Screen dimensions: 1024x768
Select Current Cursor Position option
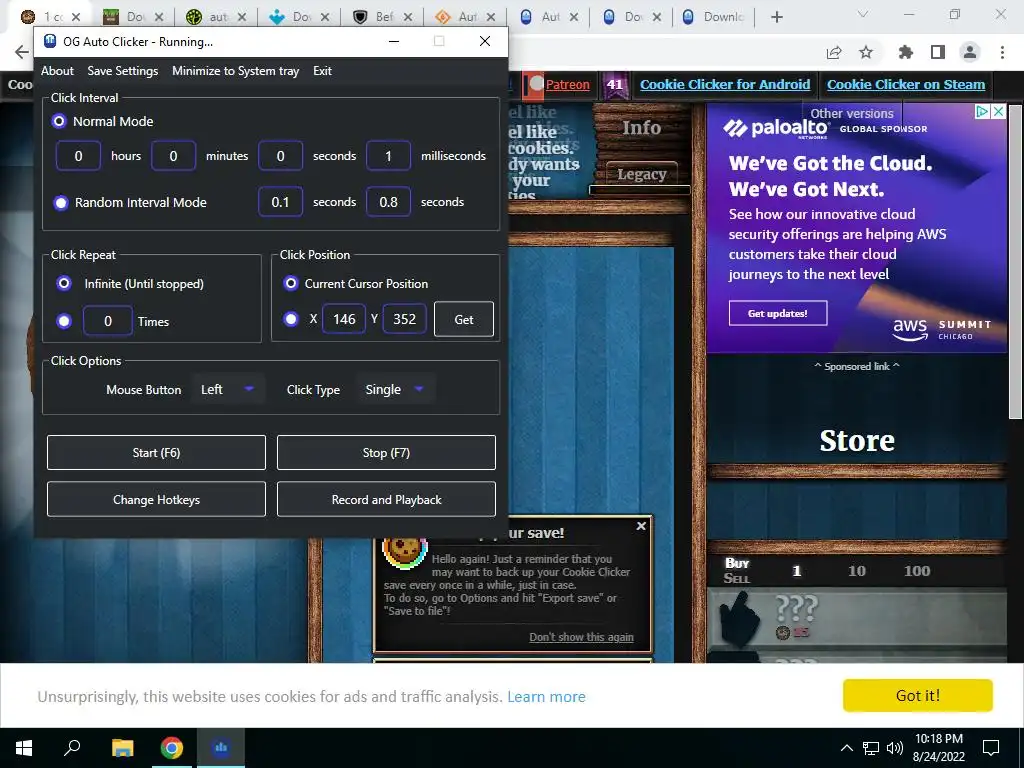pos(291,283)
